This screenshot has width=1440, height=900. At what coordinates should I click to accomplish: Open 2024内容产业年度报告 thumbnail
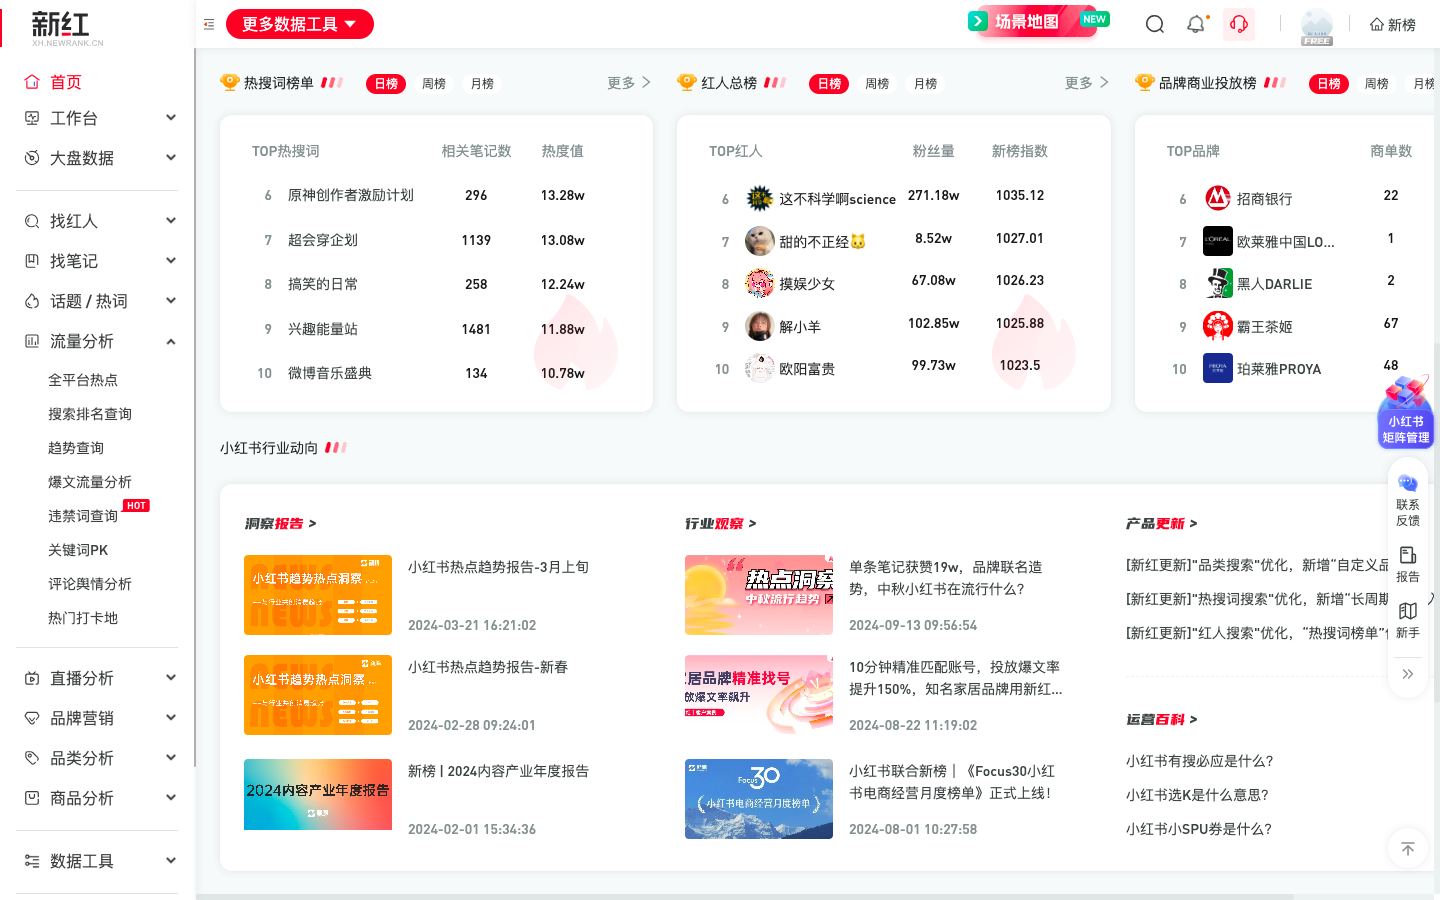click(x=318, y=795)
